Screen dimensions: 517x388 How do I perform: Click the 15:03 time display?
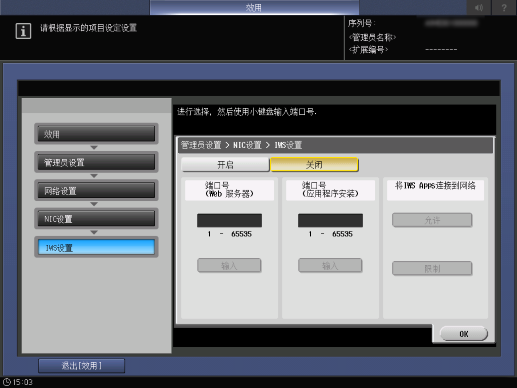[x=23, y=382]
